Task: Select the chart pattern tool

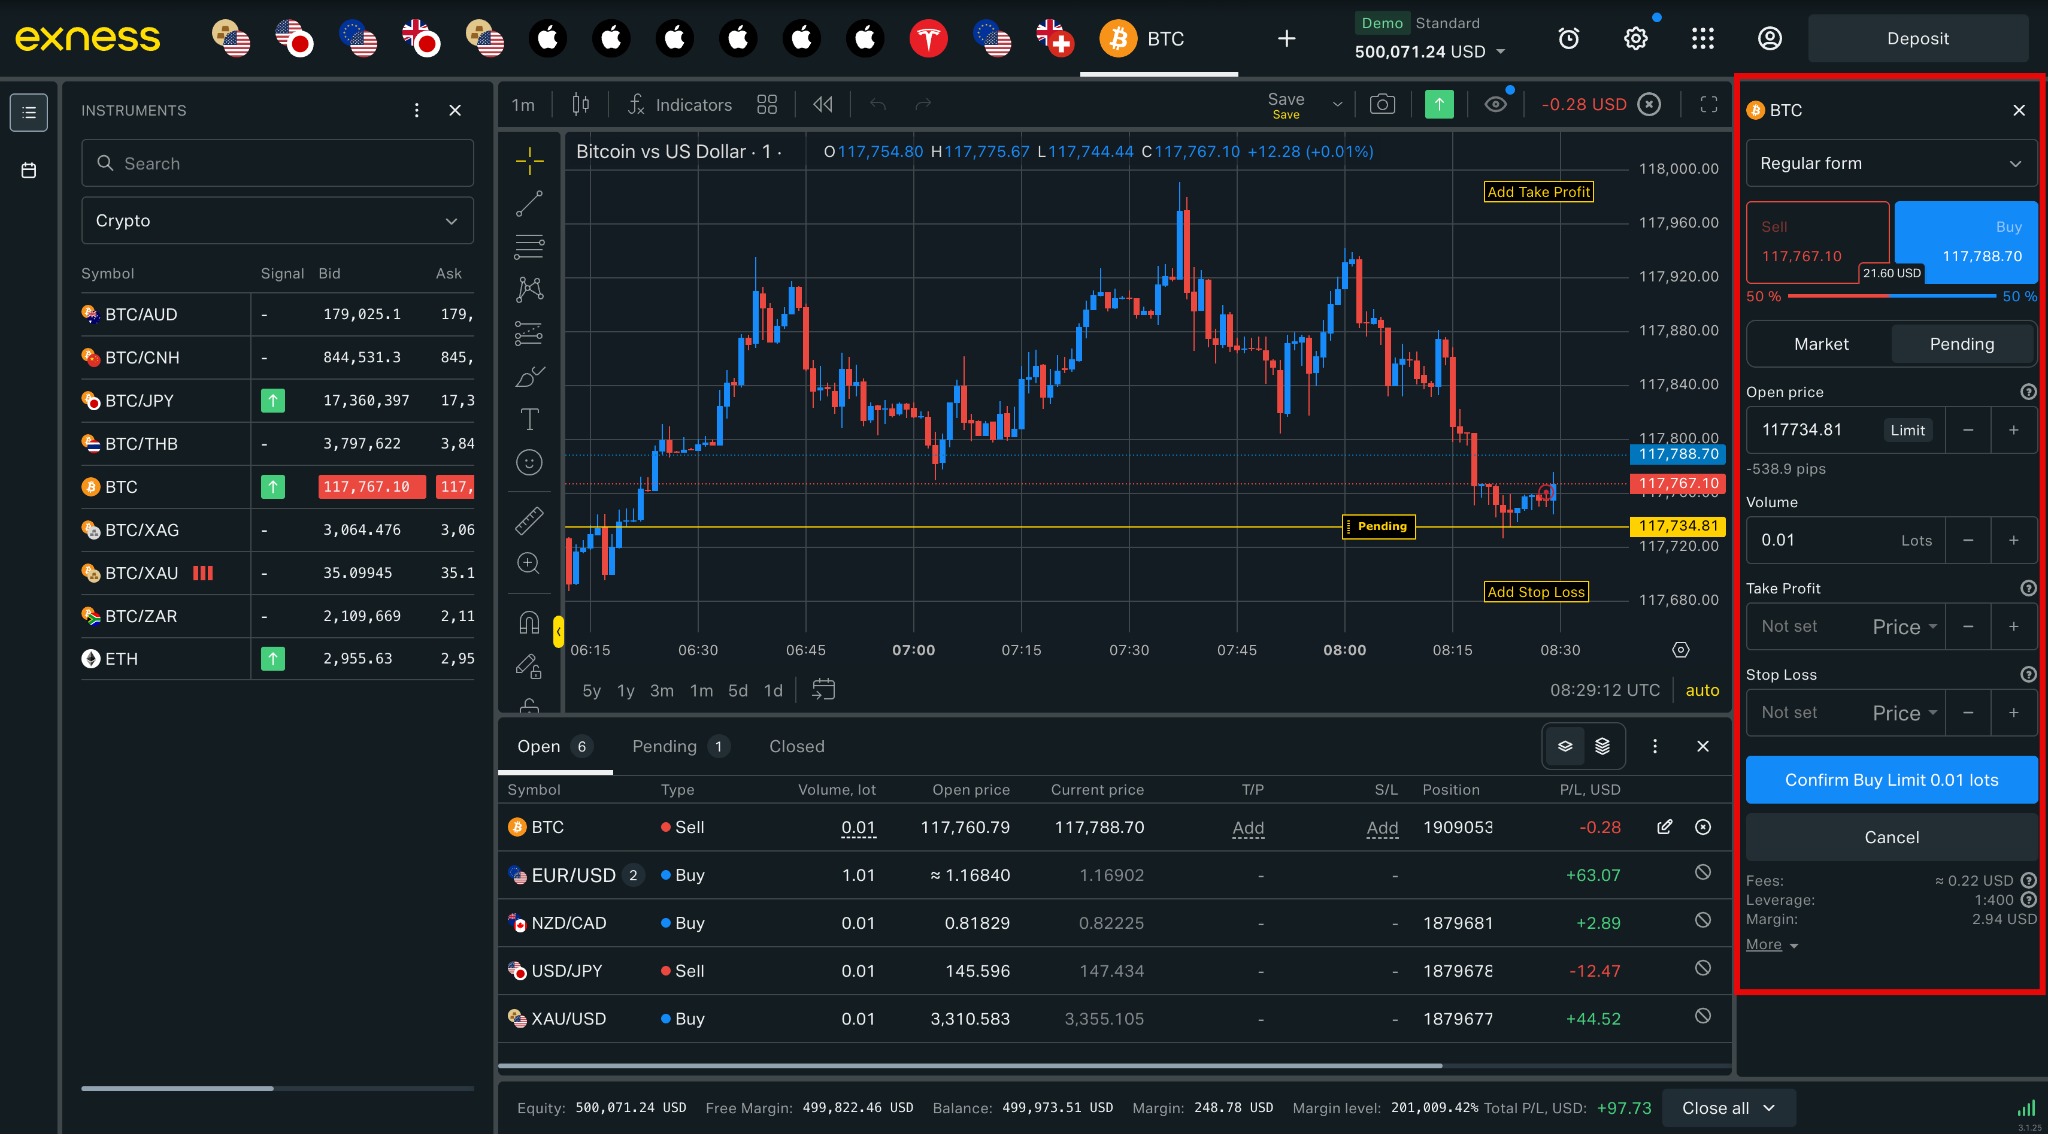Action: click(529, 289)
